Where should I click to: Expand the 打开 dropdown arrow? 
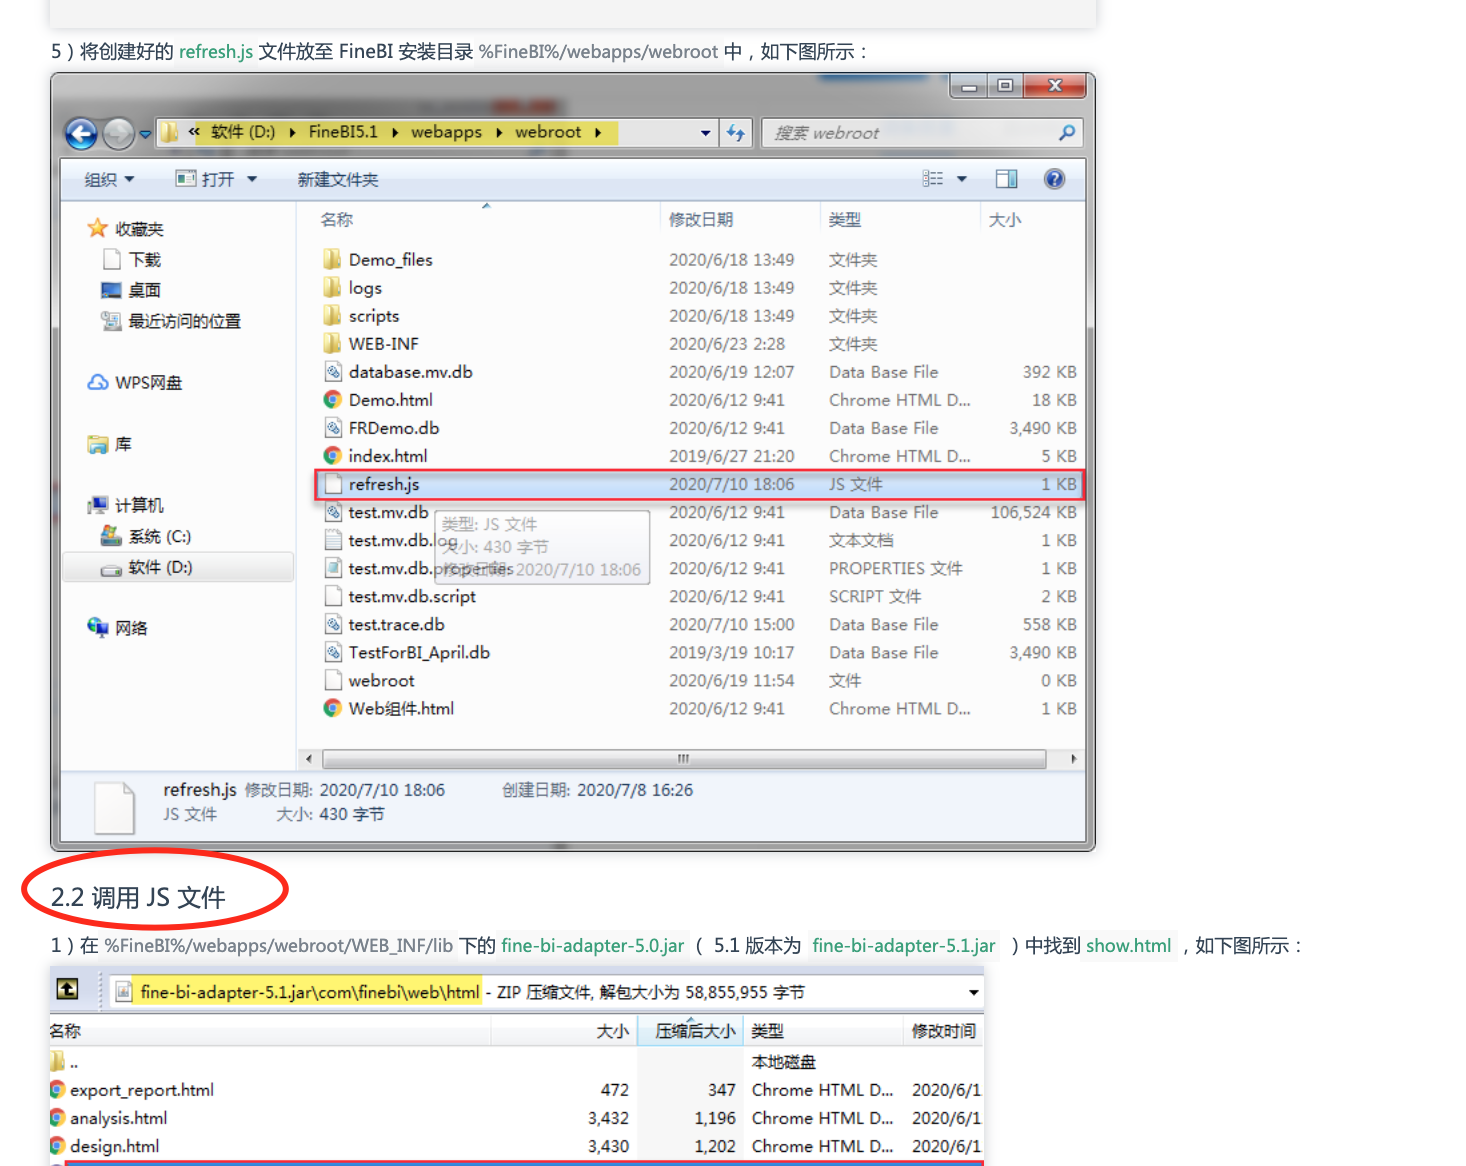click(x=252, y=179)
